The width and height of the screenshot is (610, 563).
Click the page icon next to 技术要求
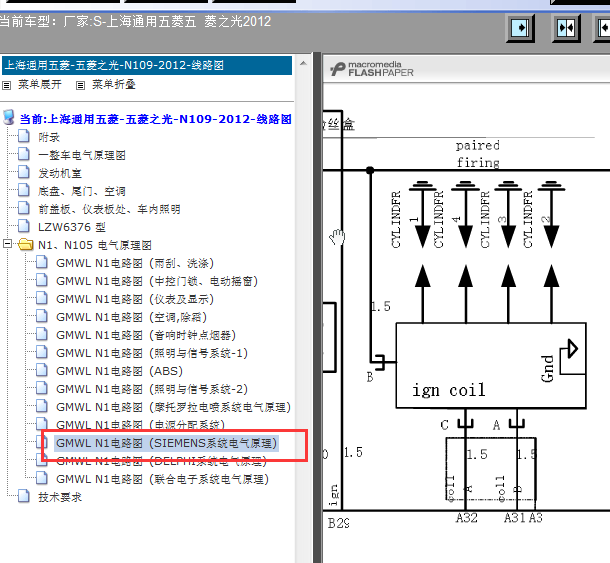24,496
